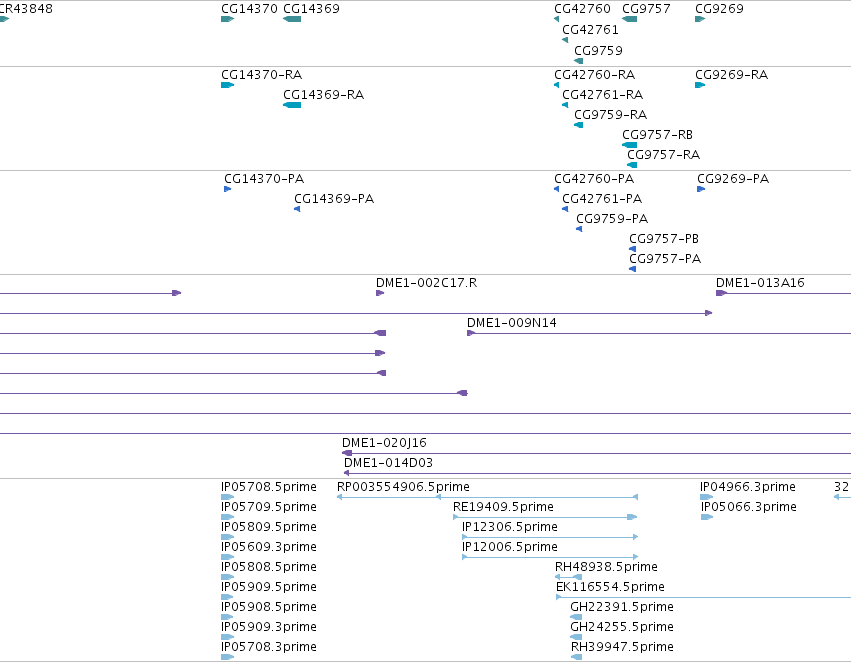Select EST RH48938.5prime

[568, 577]
